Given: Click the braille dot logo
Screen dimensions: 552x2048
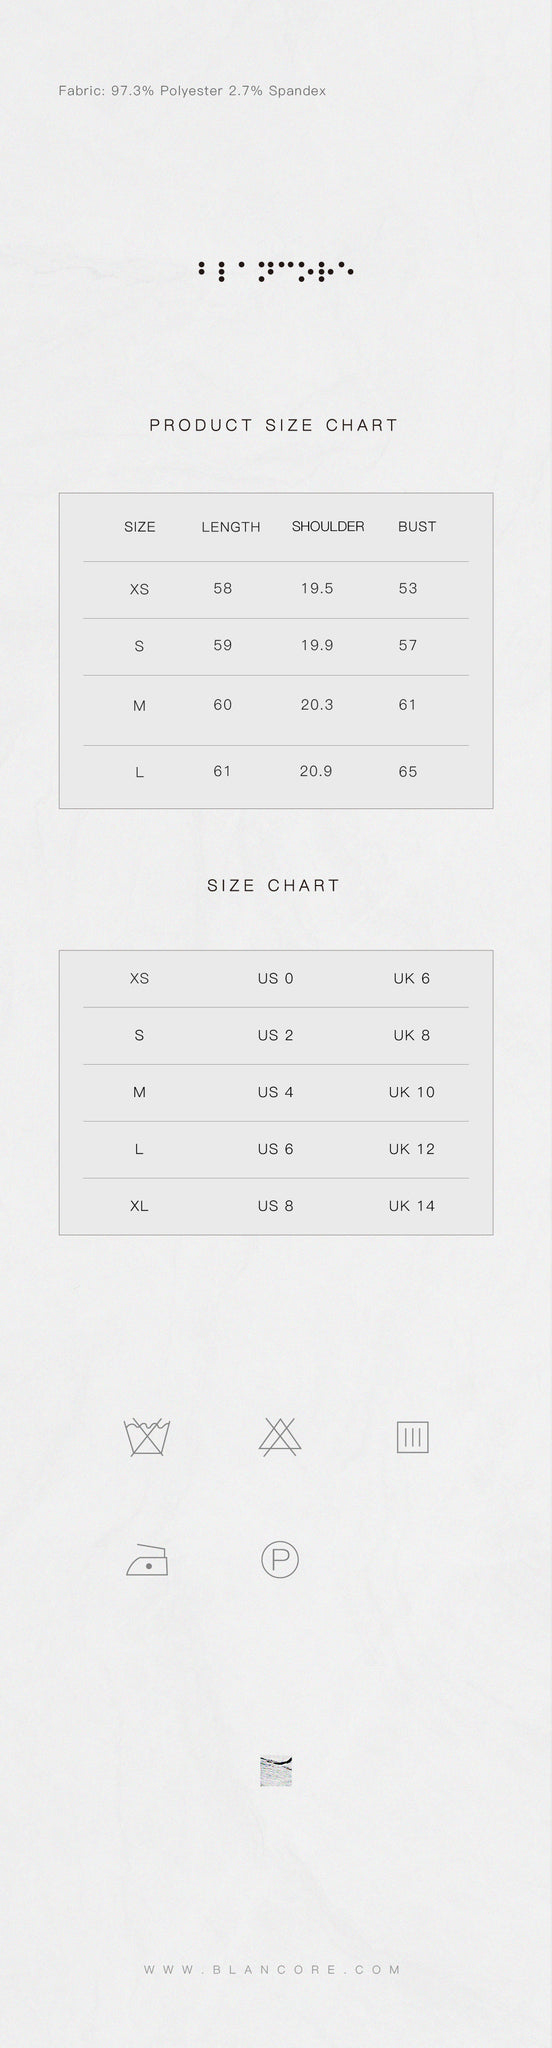Looking at the screenshot, I should 276,271.
